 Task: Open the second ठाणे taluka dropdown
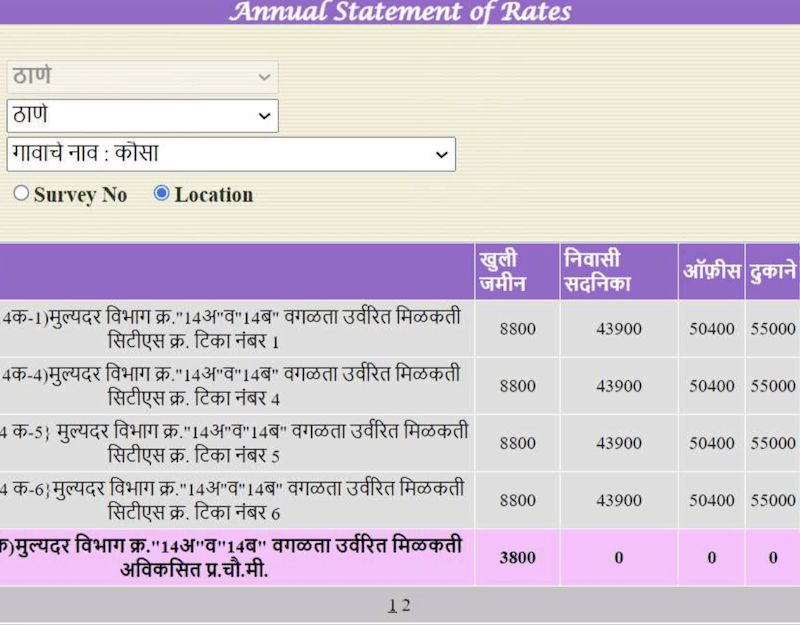pos(142,116)
